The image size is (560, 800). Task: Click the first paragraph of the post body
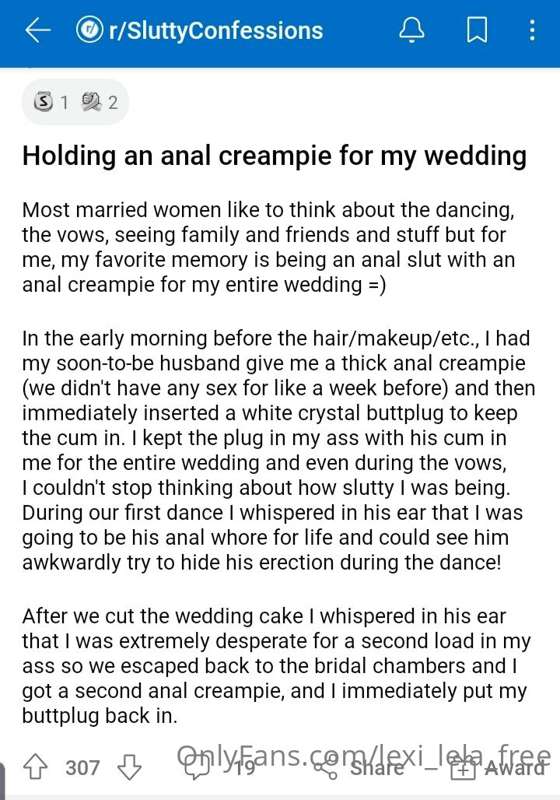(x=268, y=247)
